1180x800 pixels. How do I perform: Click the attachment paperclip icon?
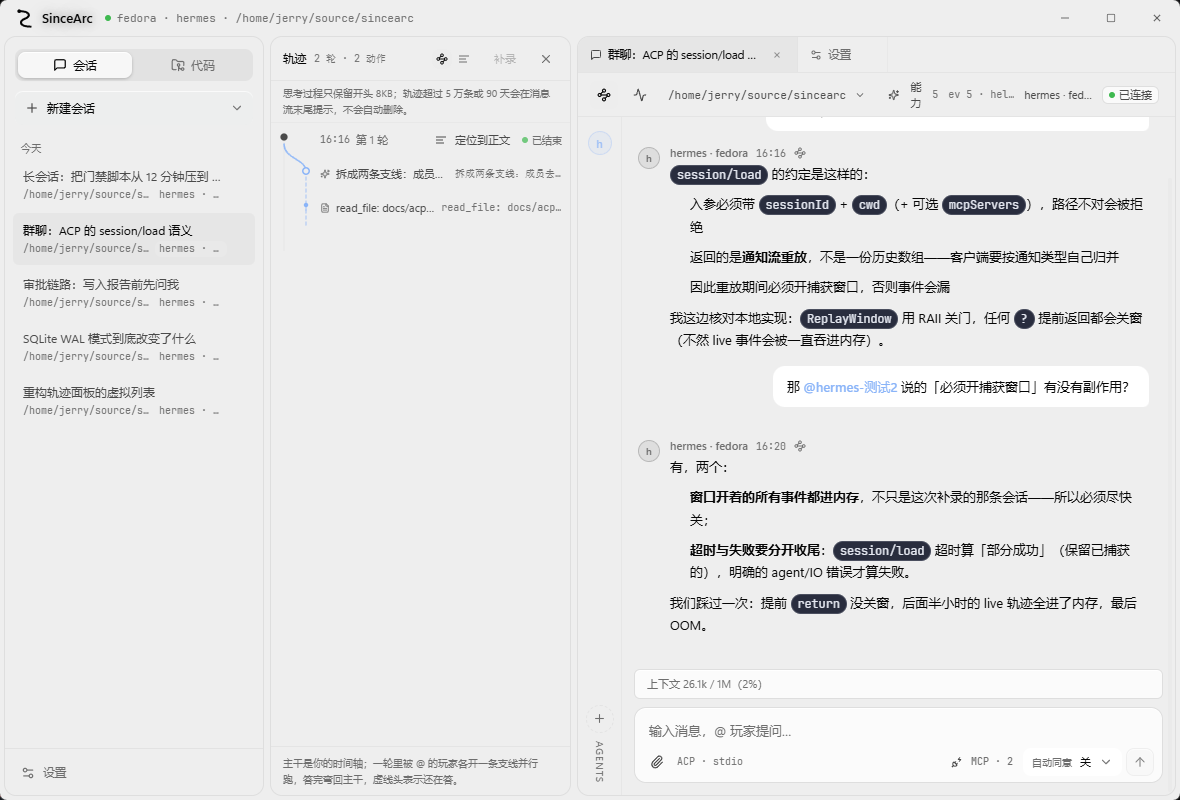(x=657, y=762)
